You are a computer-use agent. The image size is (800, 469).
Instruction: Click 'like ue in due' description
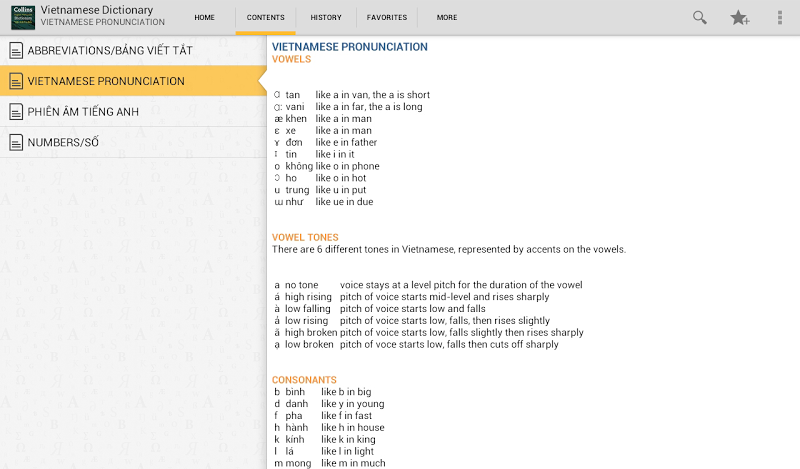[x=344, y=202]
